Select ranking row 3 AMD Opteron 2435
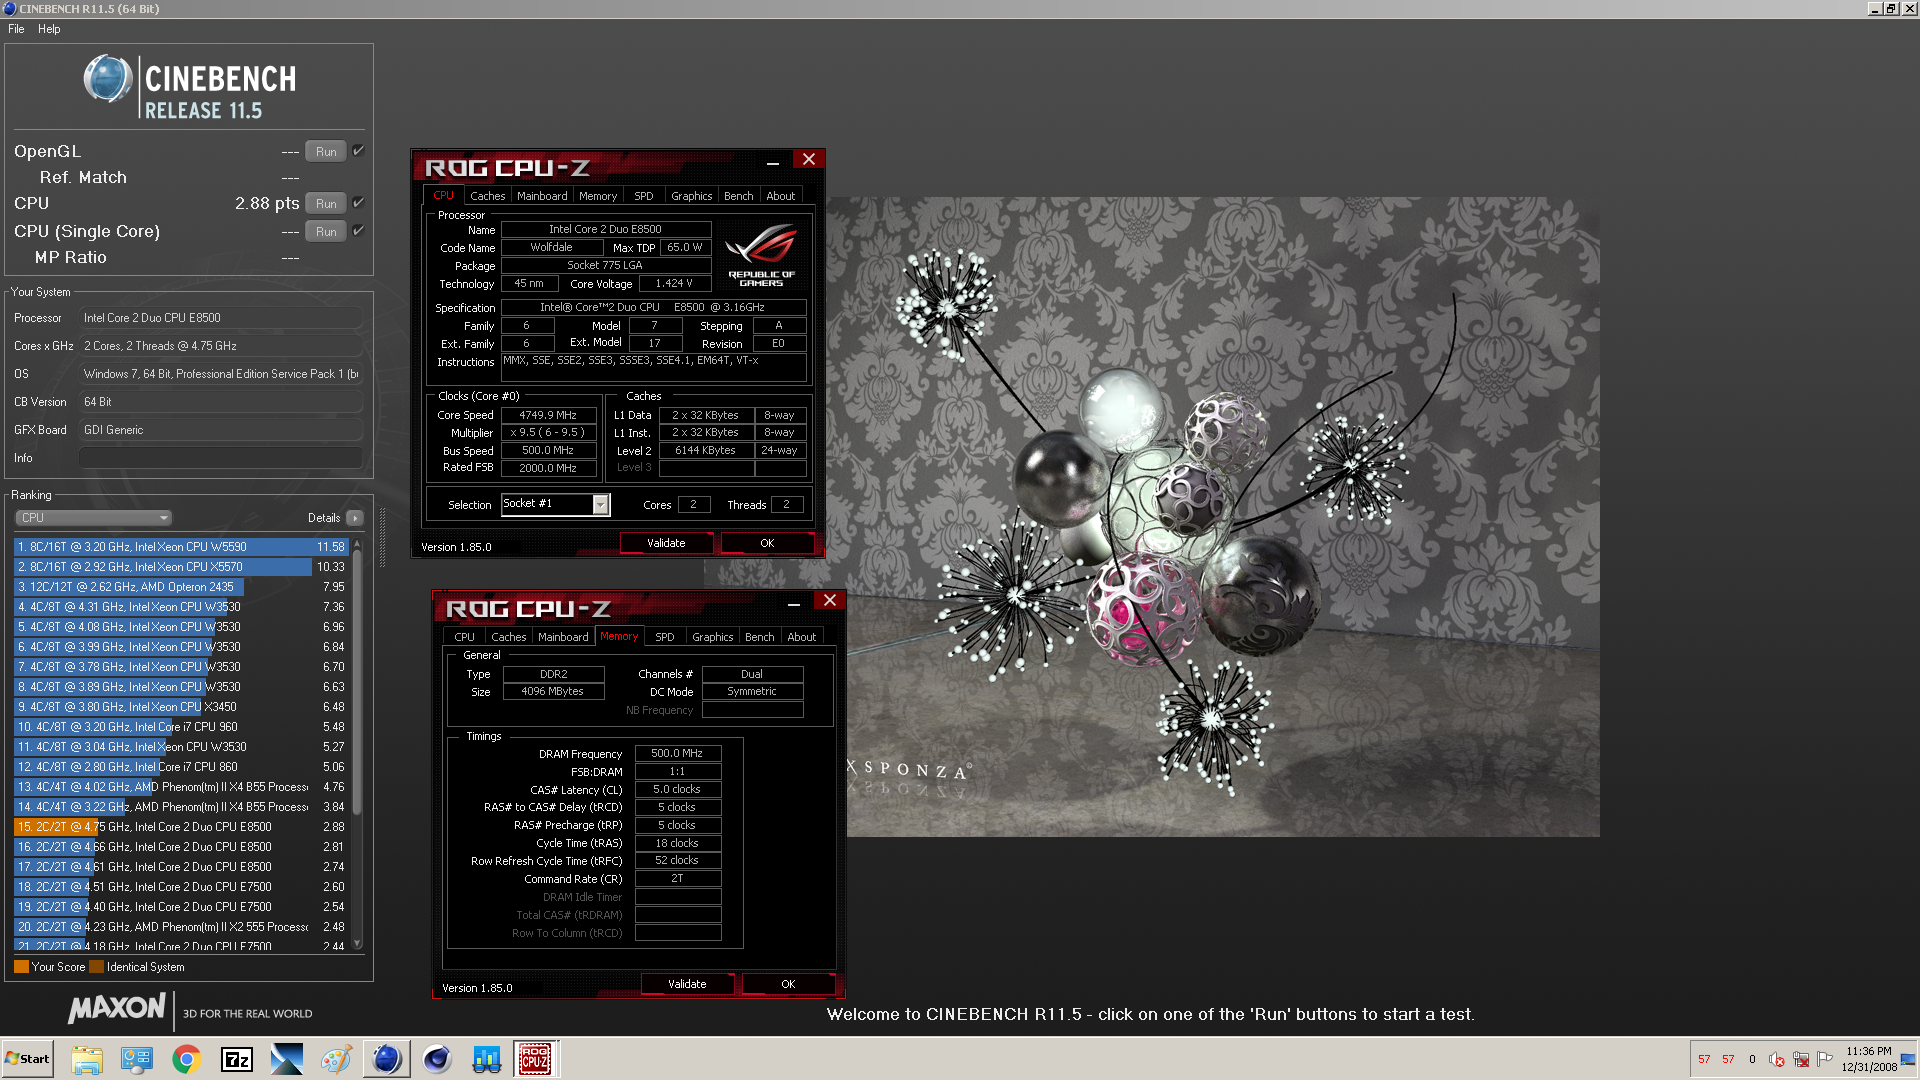This screenshot has height=1080, width=1920. (180, 587)
